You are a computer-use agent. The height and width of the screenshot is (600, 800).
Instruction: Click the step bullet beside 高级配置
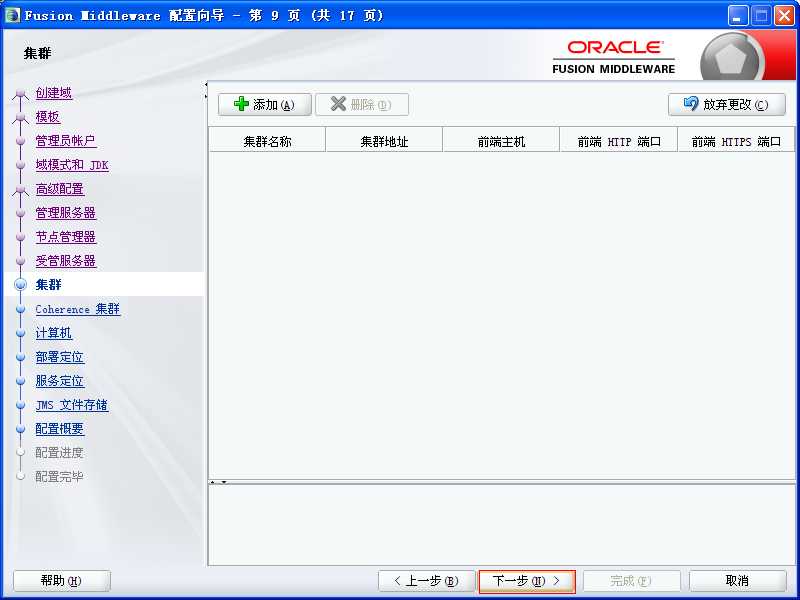coord(20,190)
